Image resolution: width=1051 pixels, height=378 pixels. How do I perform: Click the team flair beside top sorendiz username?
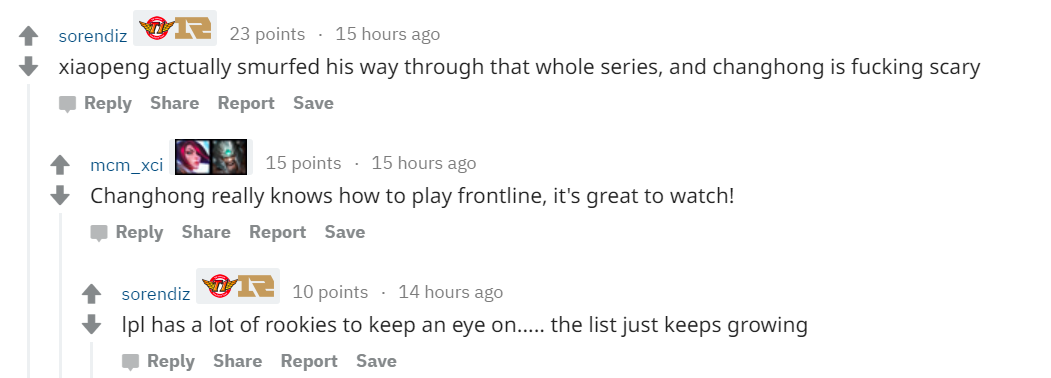(x=175, y=28)
